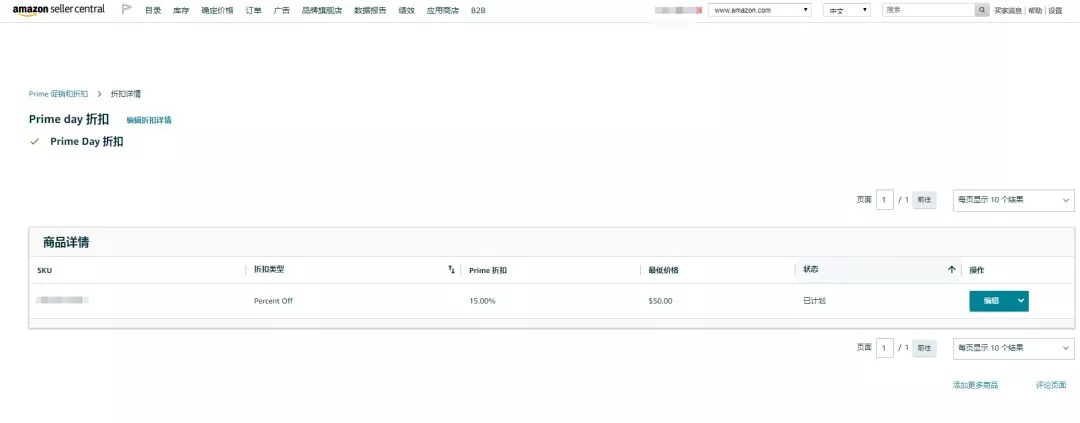Open the 品牌旗舰店 menu

coord(322,11)
